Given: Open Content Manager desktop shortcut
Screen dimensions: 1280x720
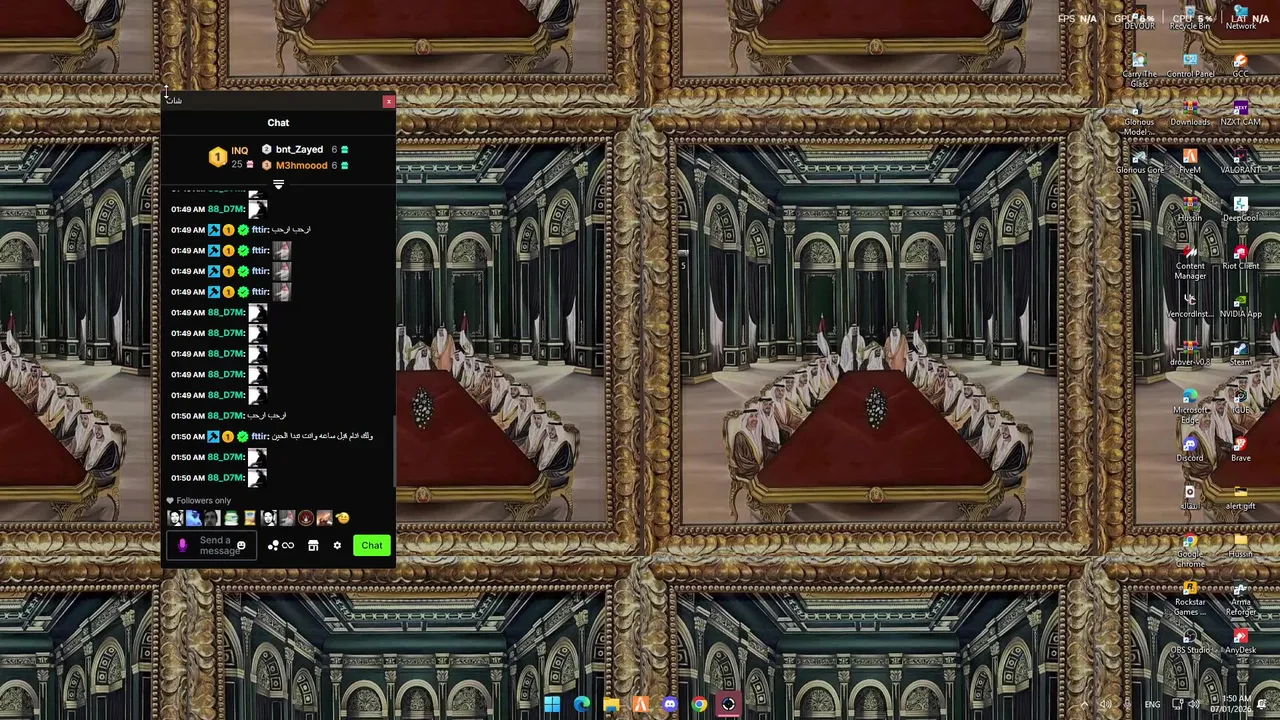Looking at the screenshot, I should 1190,263.
